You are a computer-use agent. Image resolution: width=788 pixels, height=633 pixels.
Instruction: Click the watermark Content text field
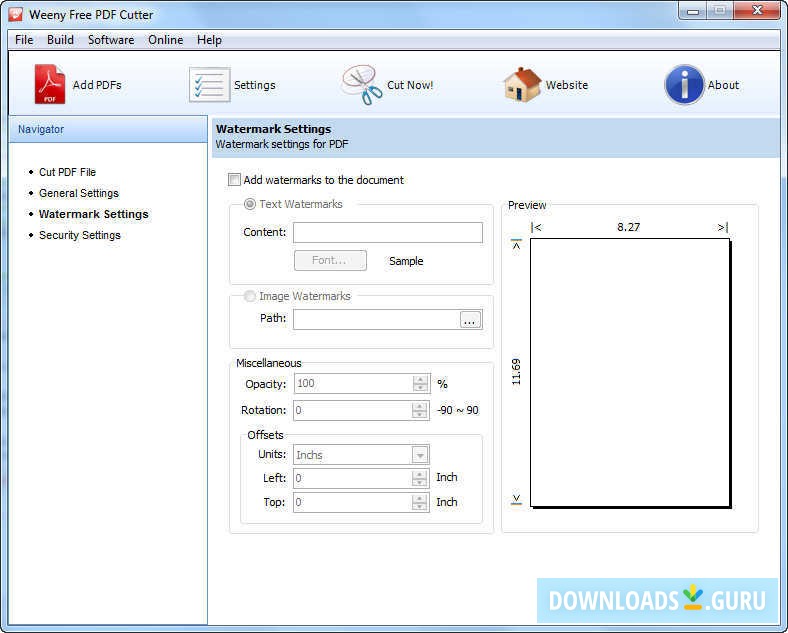click(x=387, y=232)
